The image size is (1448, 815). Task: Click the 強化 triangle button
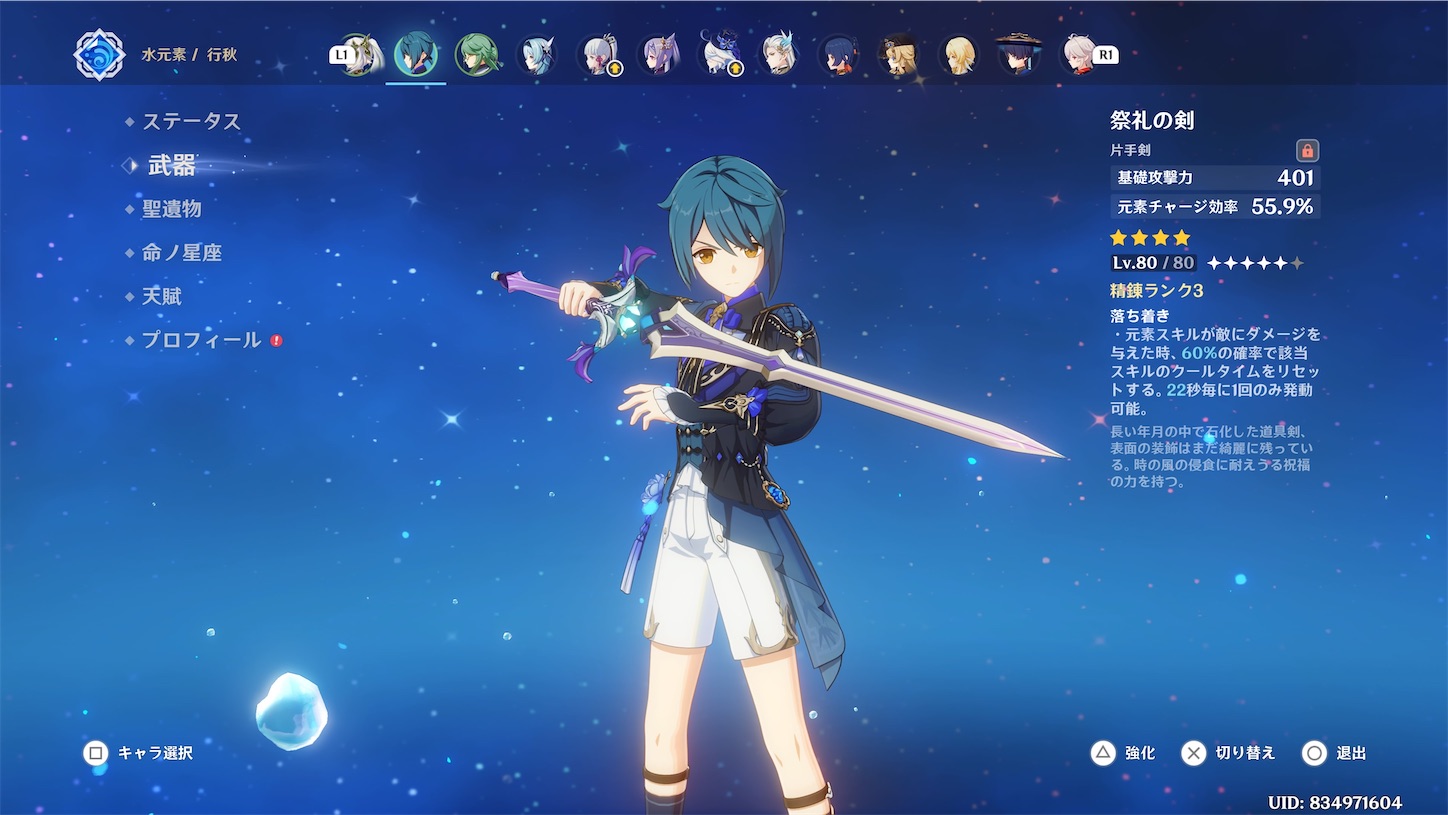[x=1123, y=753]
